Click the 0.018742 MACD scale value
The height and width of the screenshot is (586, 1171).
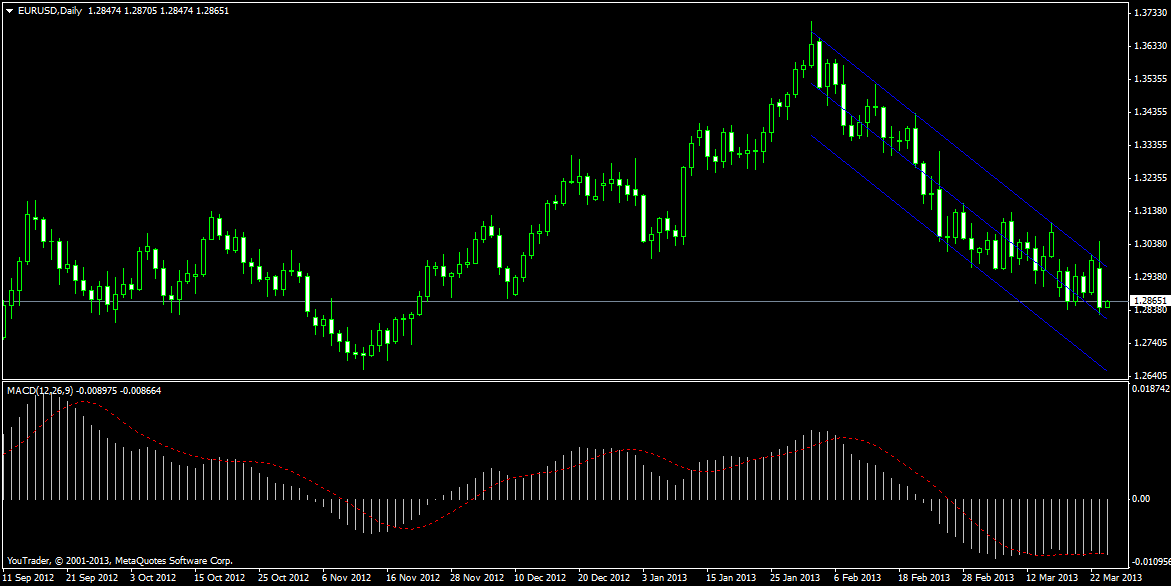[1149, 388]
